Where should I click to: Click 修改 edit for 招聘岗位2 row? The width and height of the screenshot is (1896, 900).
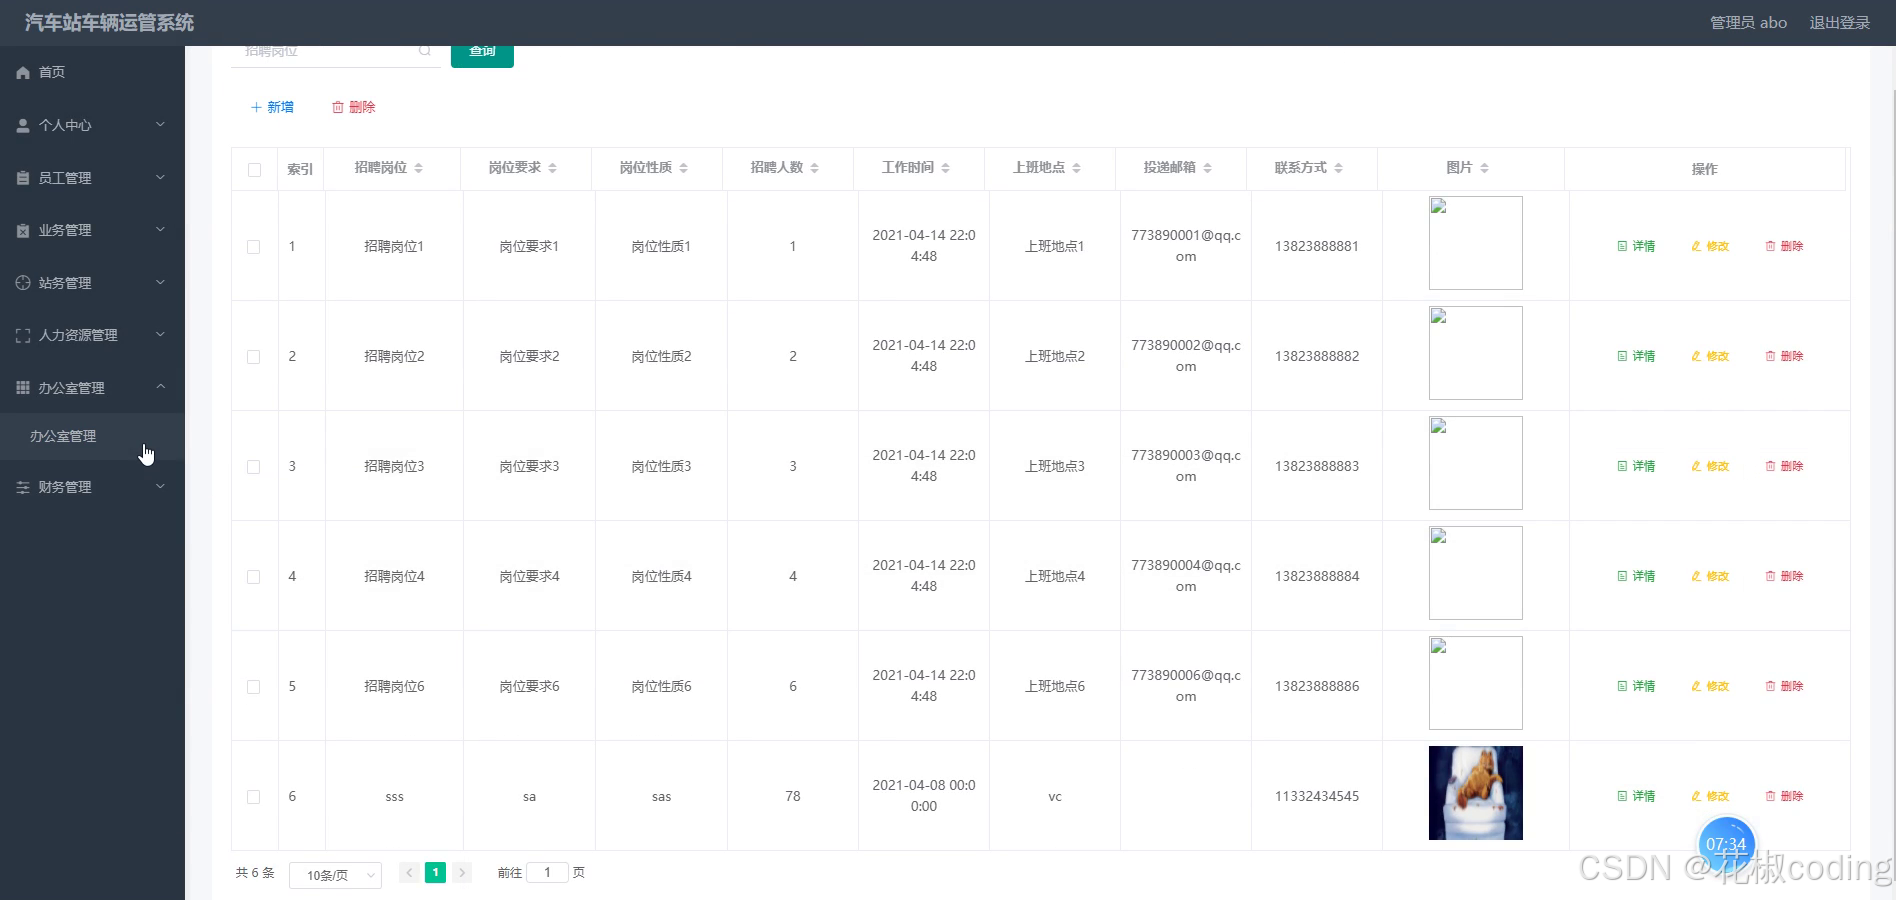click(x=1710, y=356)
